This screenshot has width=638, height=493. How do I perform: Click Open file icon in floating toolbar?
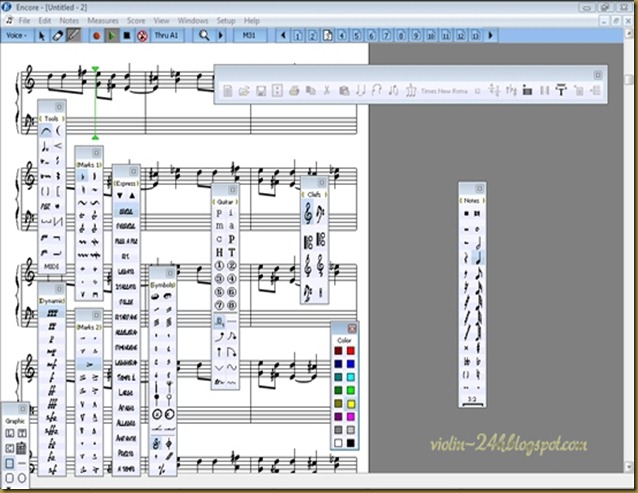click(x=244, y=91)
